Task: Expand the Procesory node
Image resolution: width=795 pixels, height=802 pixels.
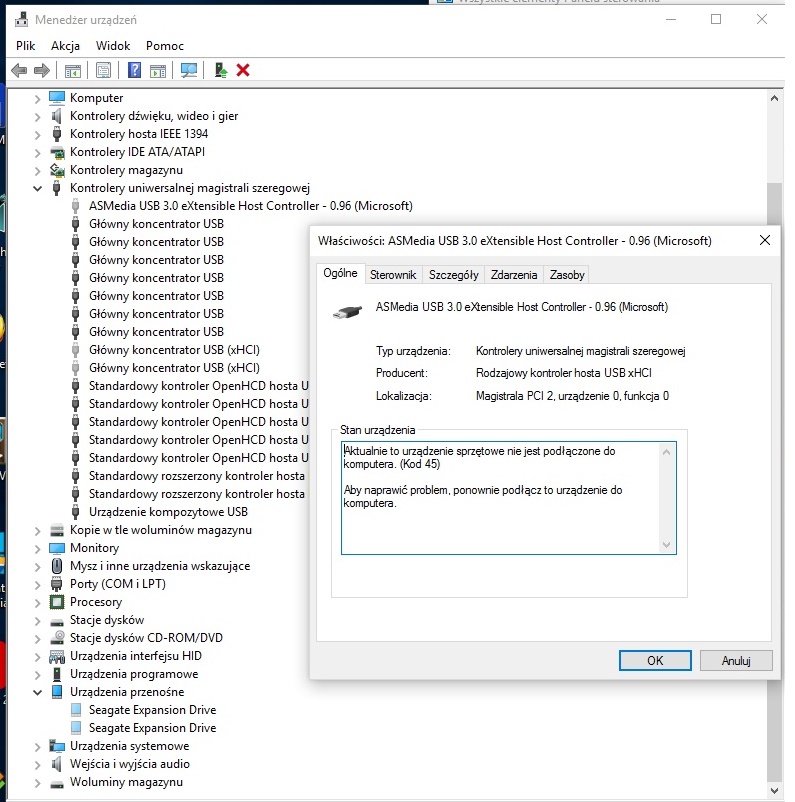Action: pos(37,603)
